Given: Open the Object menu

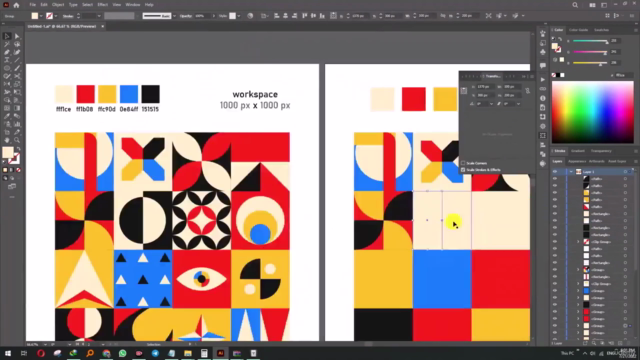Looking at the screenshot, I should tap(58, 5).
